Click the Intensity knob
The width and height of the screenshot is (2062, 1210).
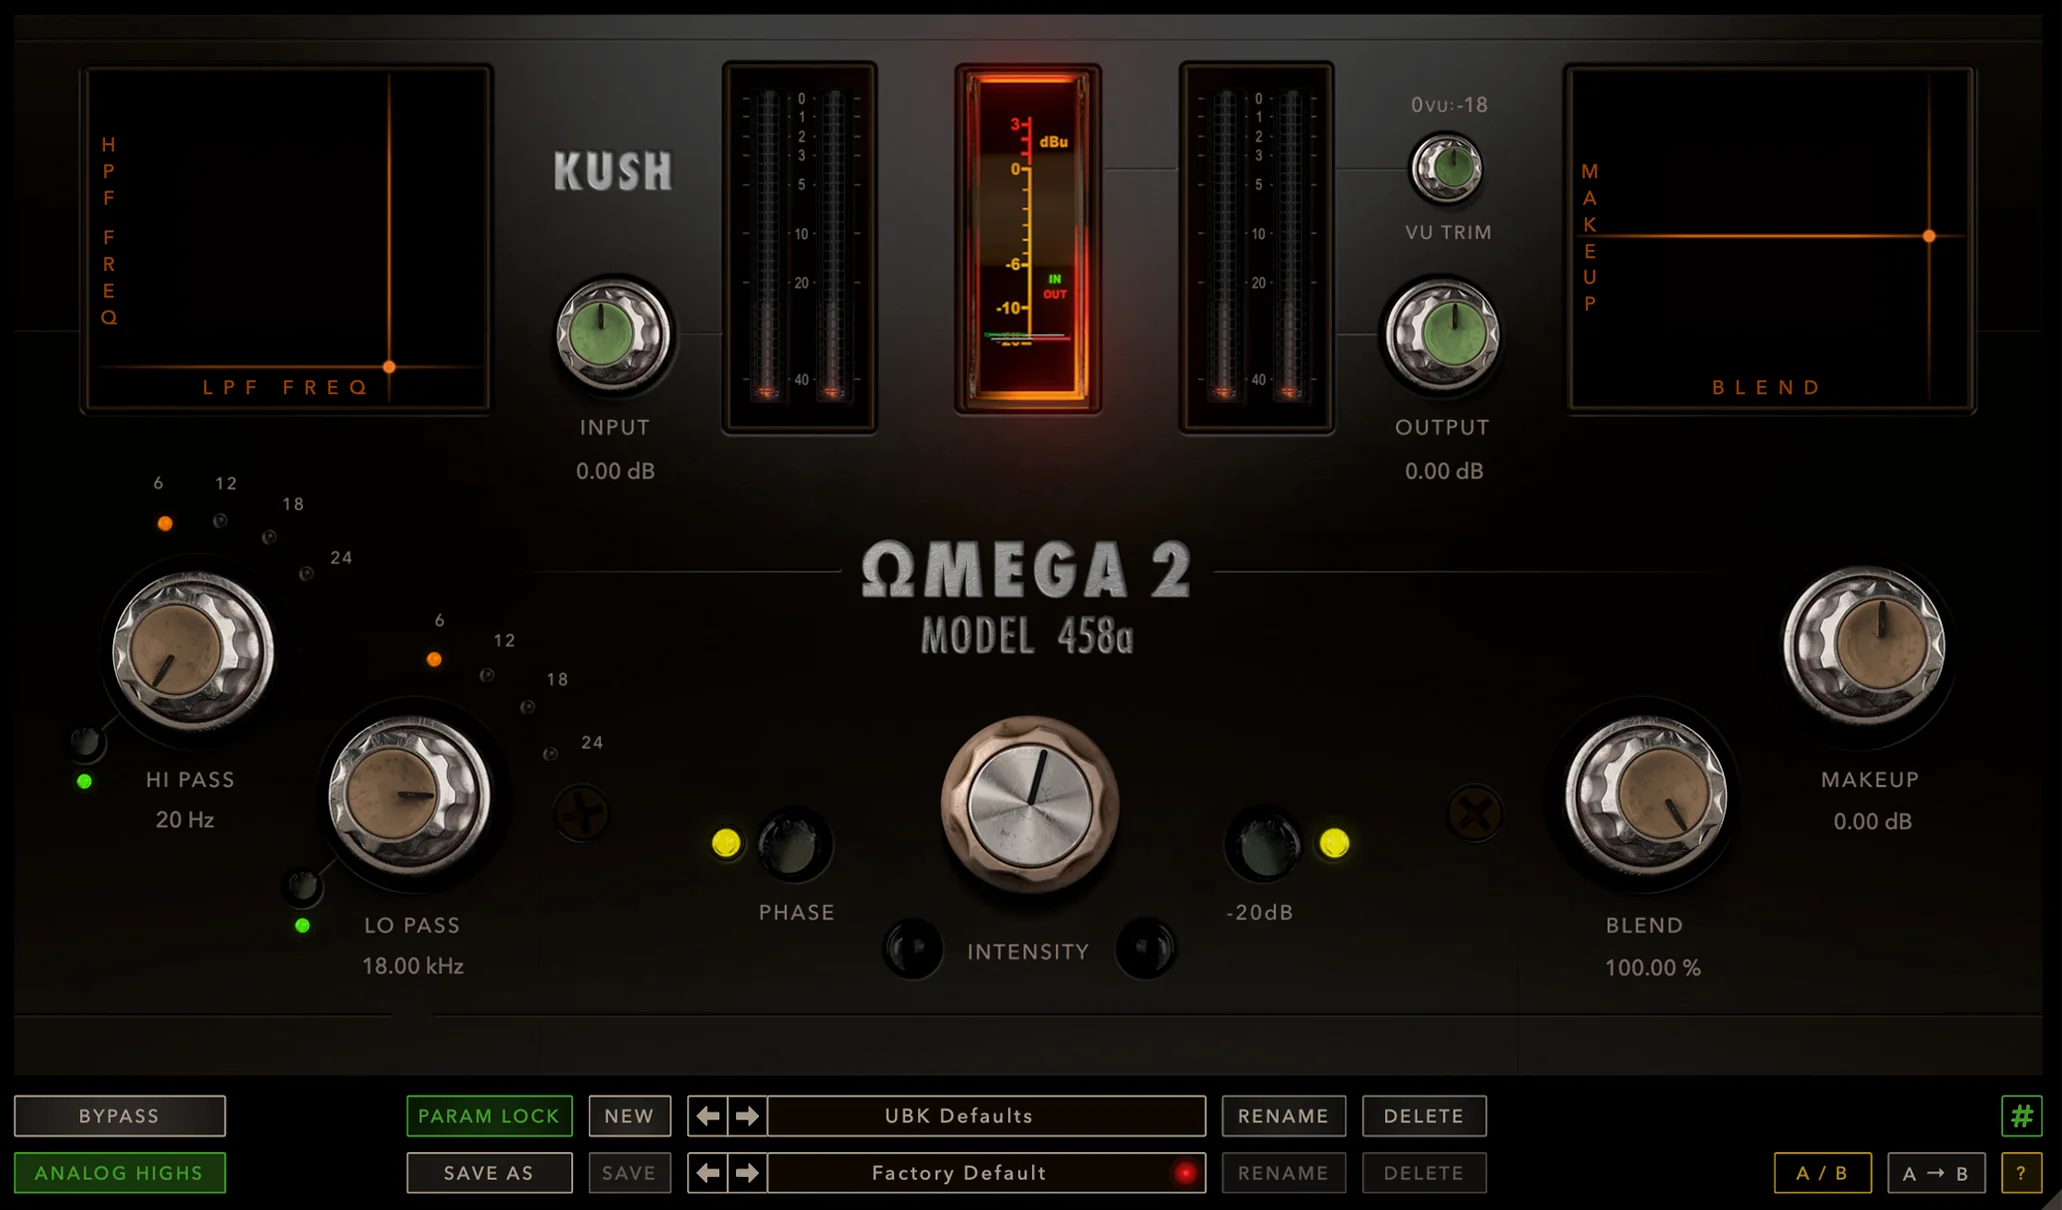point(1030,803)
